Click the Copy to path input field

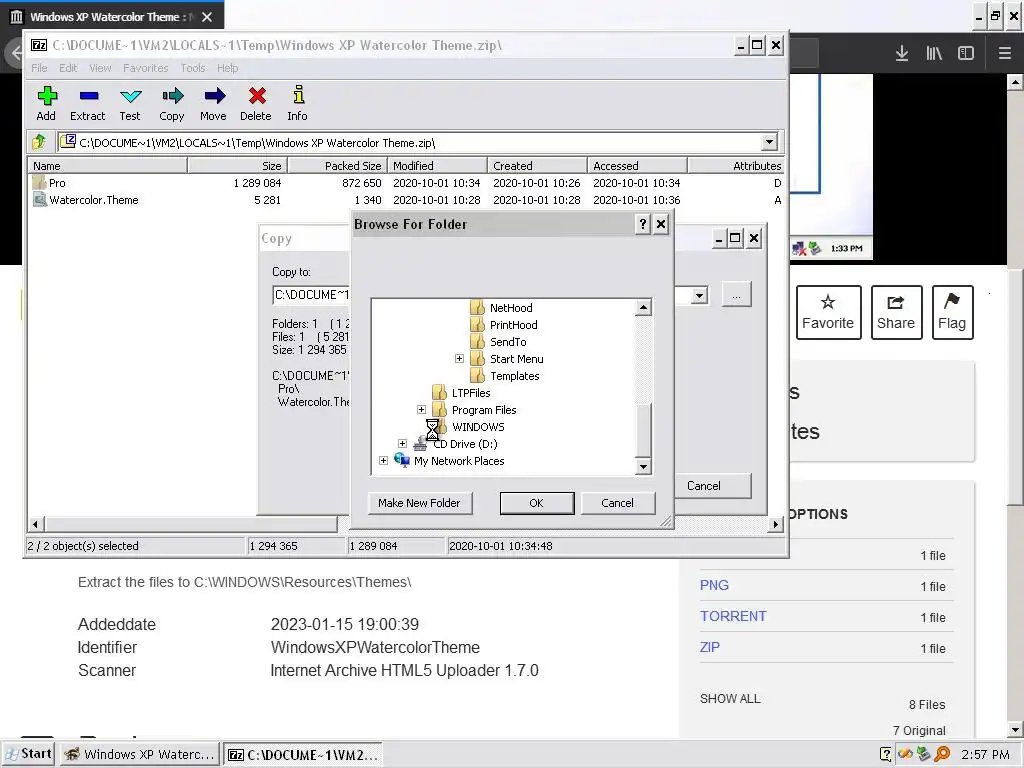311,295
